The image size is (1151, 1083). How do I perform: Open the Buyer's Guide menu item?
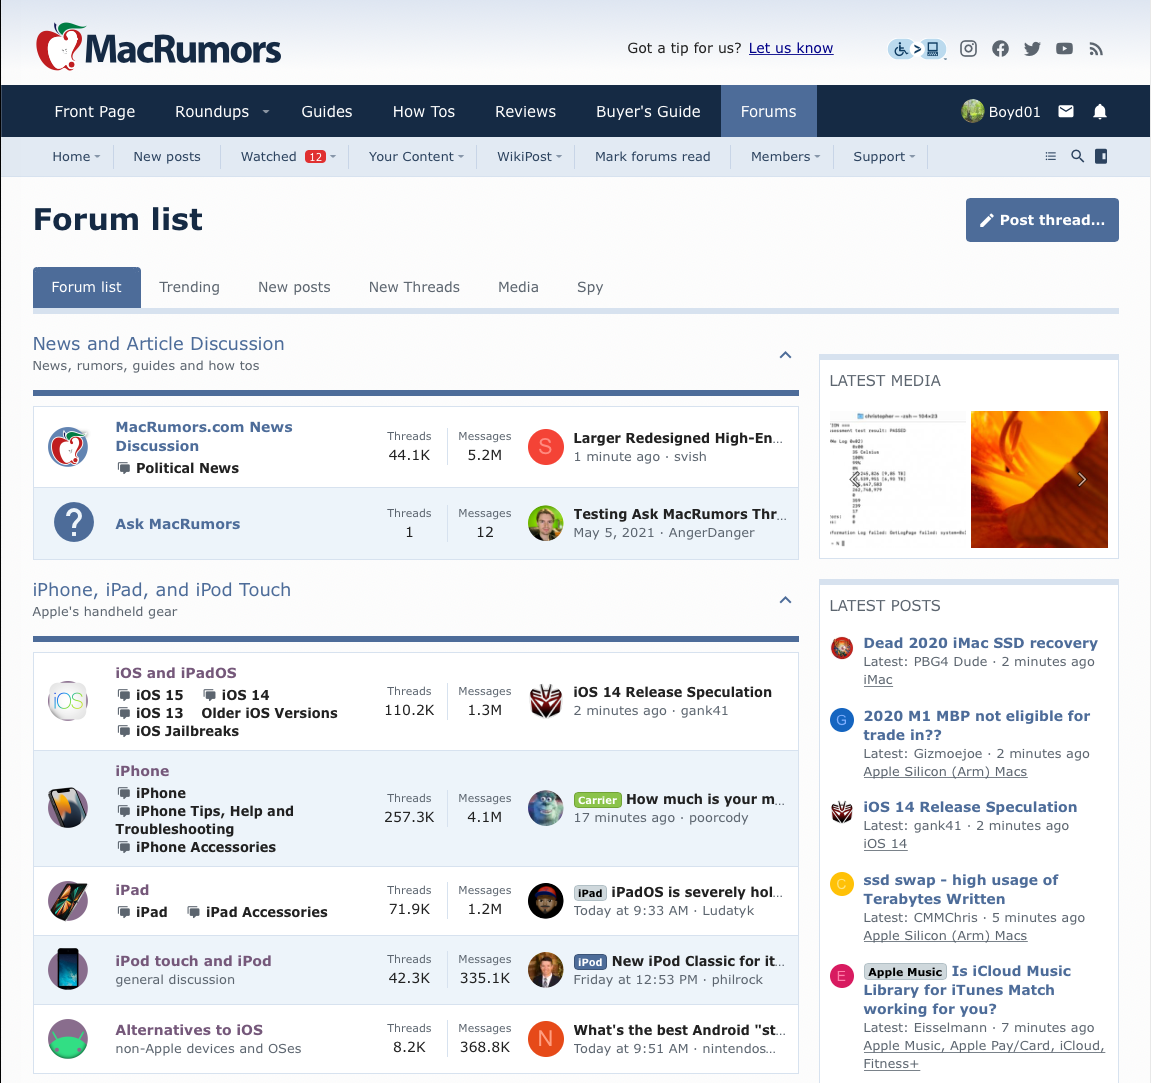click(648, 112)
